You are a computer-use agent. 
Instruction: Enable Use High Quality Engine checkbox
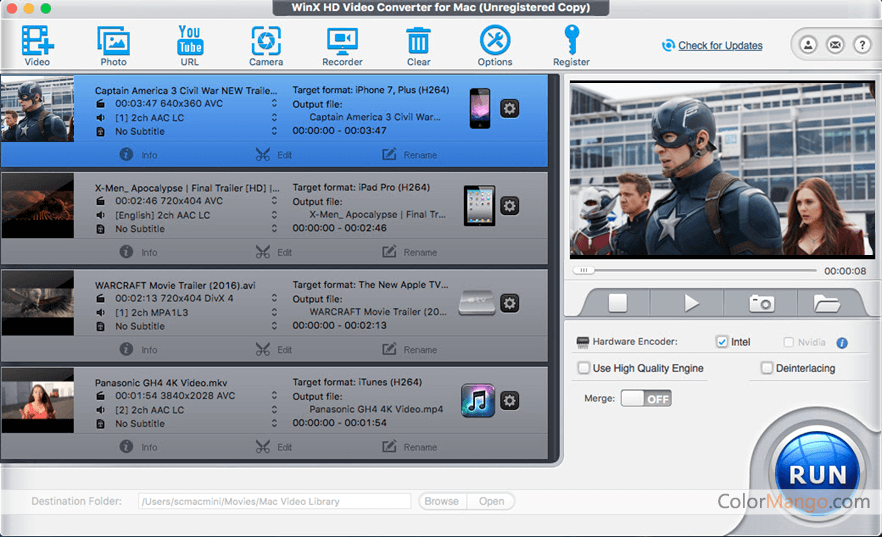(584, 368)
